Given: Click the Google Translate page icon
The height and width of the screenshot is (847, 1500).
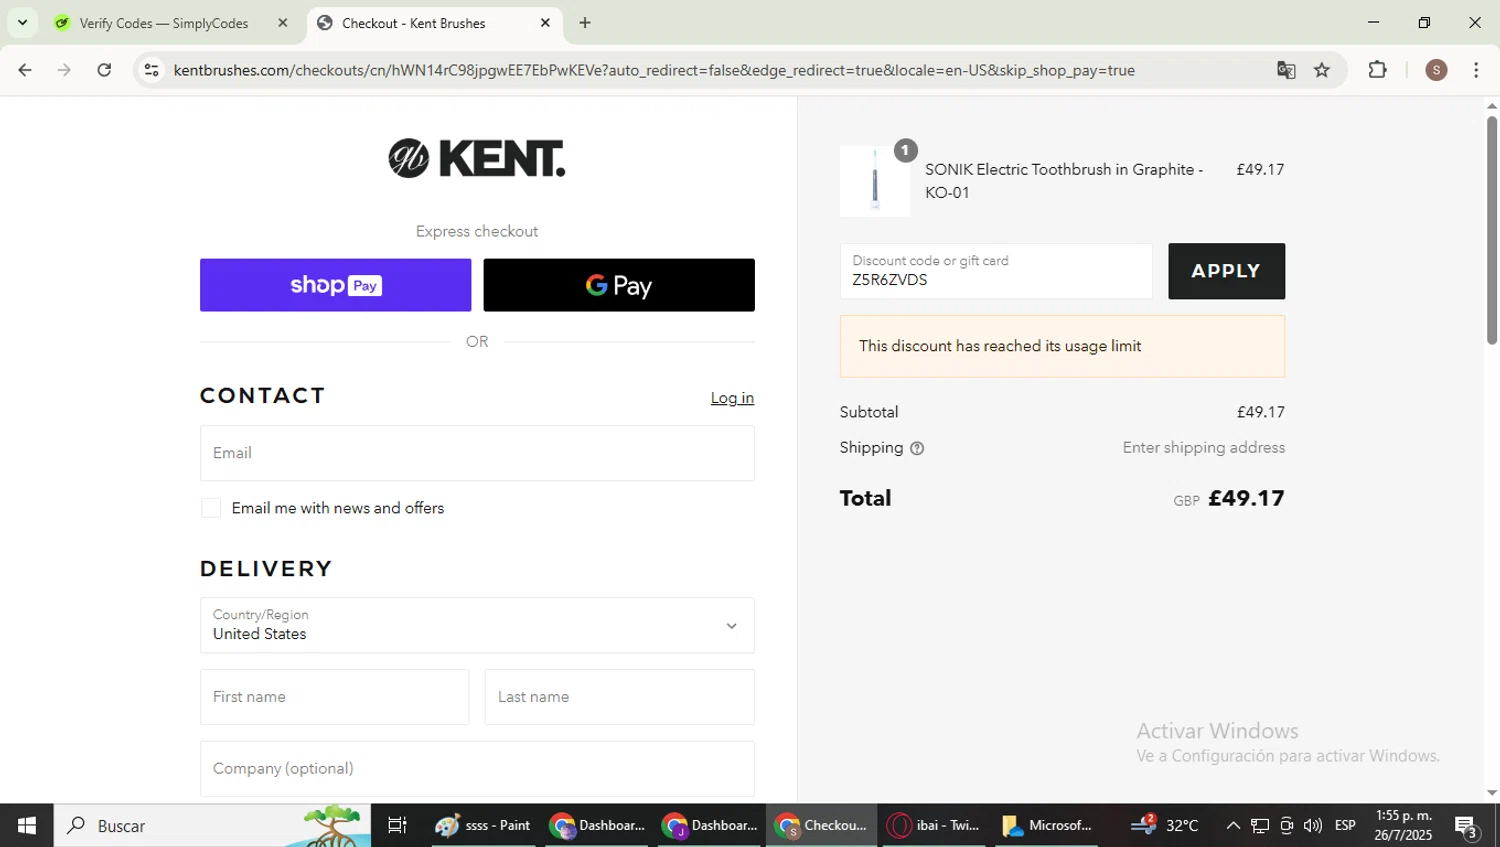Looking at the screenshot, I should [1286, 70].
